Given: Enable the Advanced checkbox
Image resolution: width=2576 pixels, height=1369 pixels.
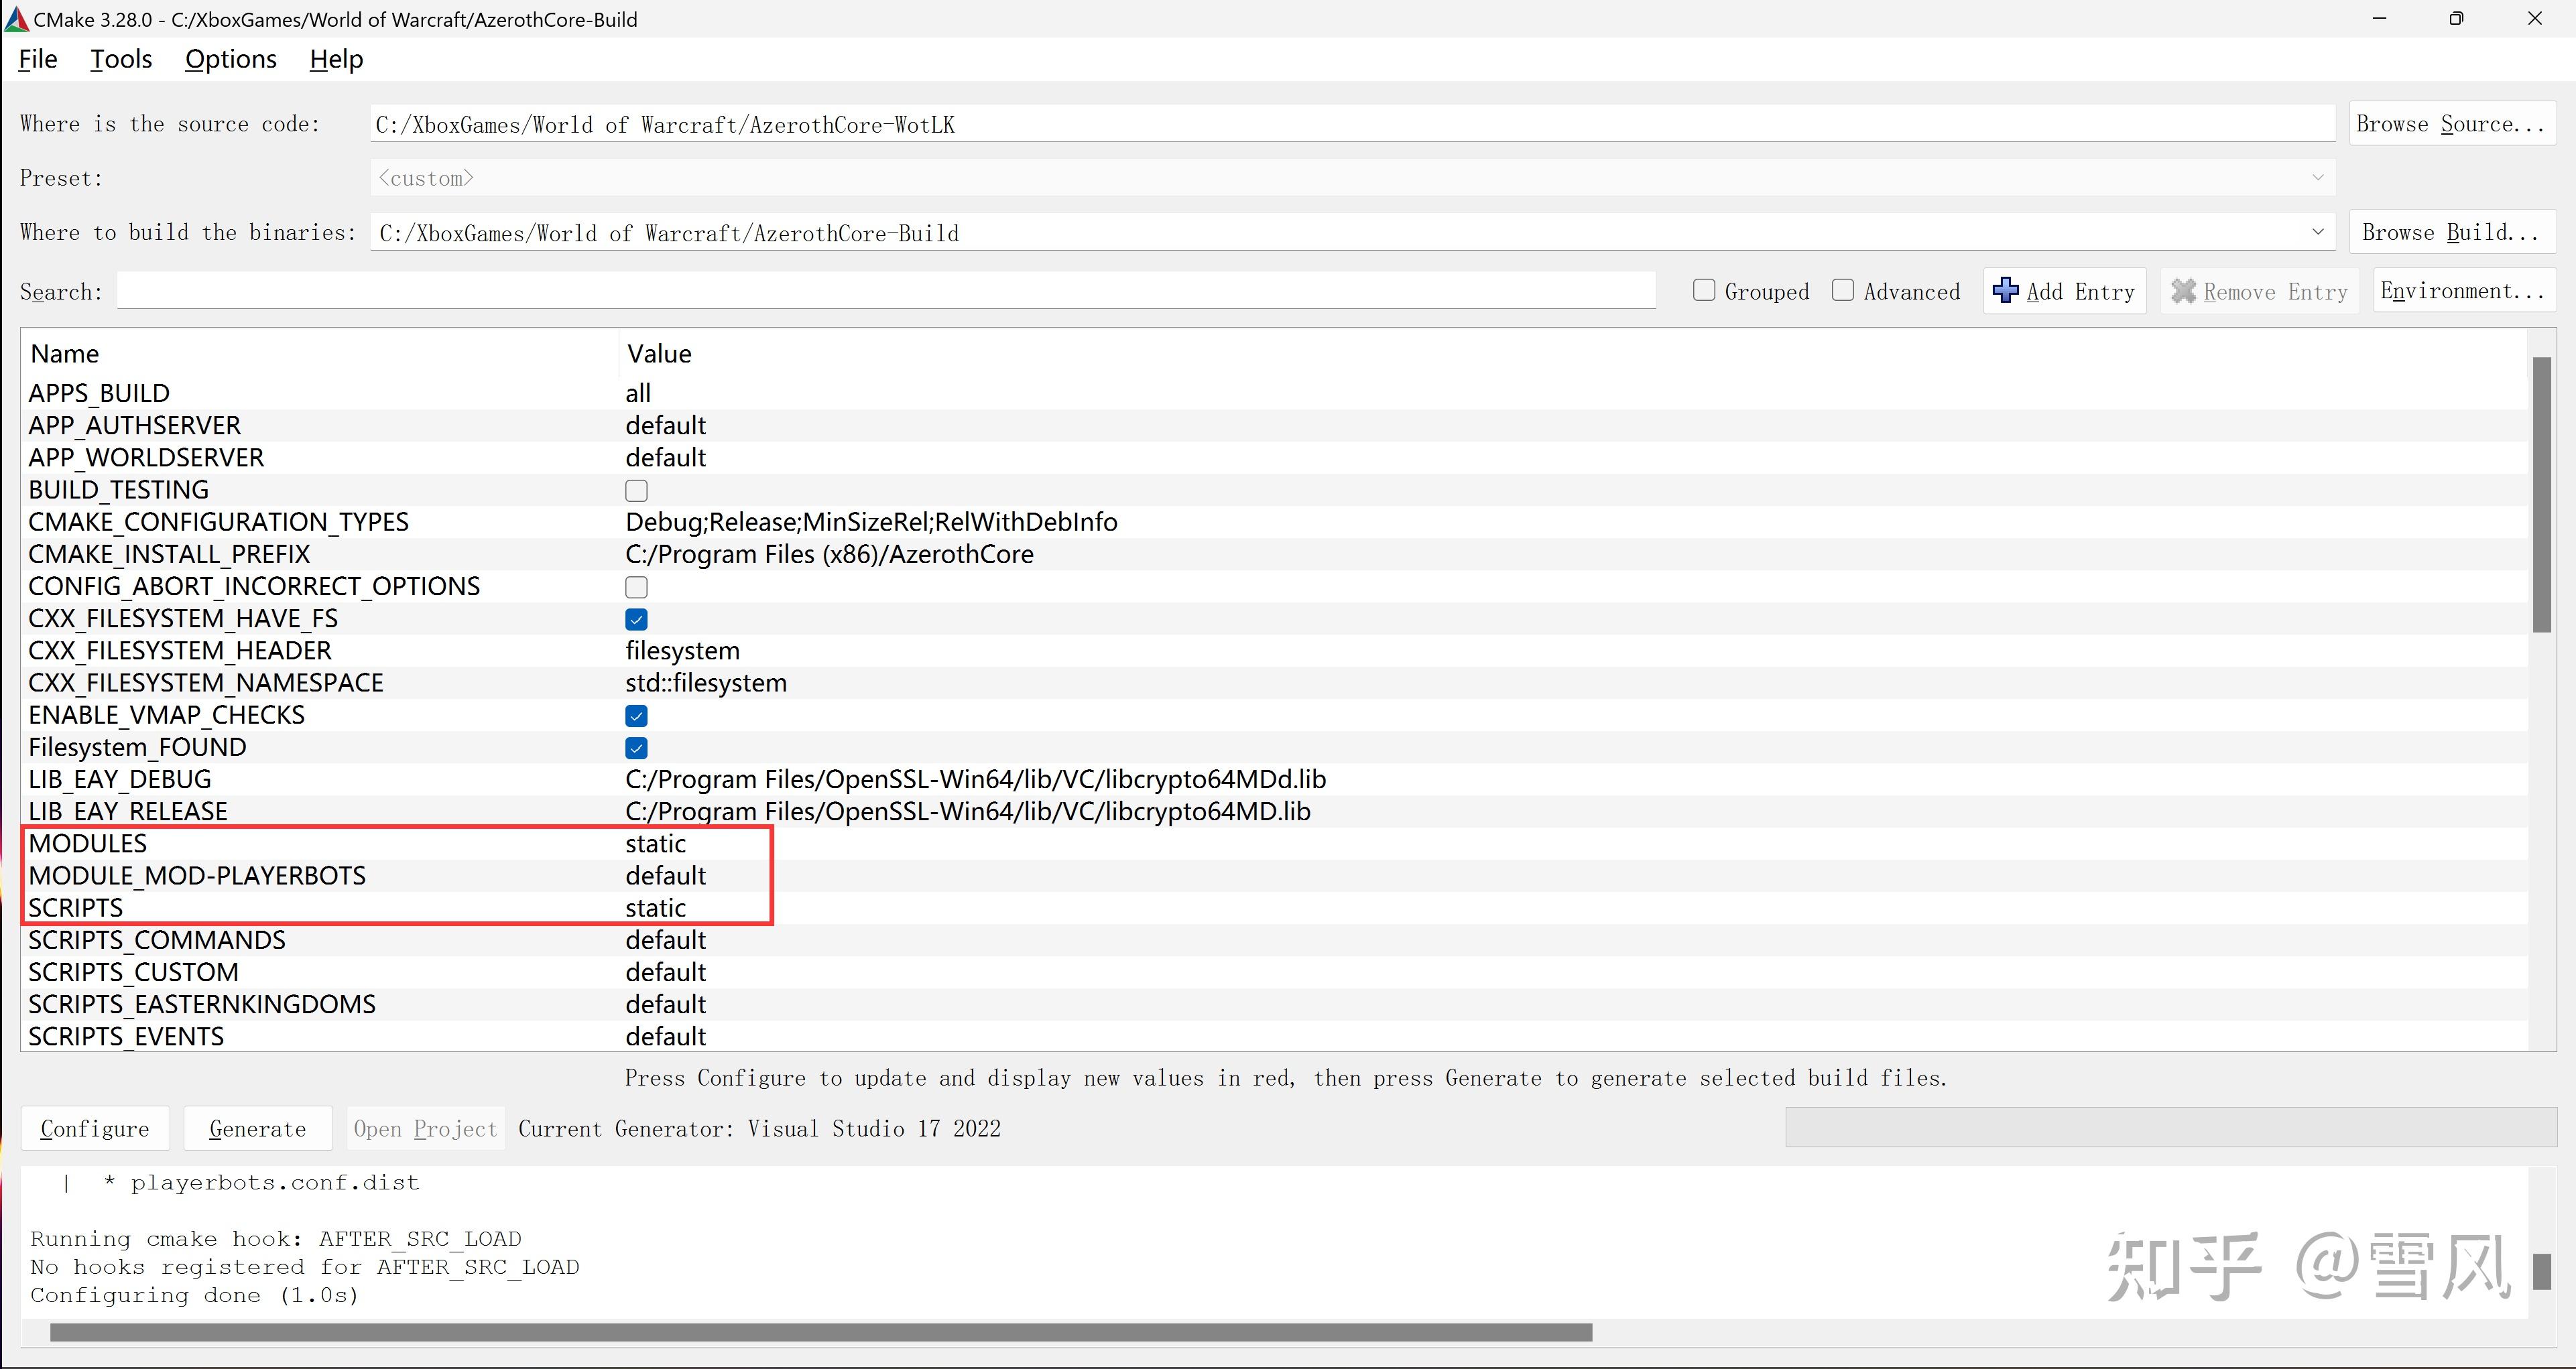Looking at the screenshot, I should click(x=1843, y=290).
